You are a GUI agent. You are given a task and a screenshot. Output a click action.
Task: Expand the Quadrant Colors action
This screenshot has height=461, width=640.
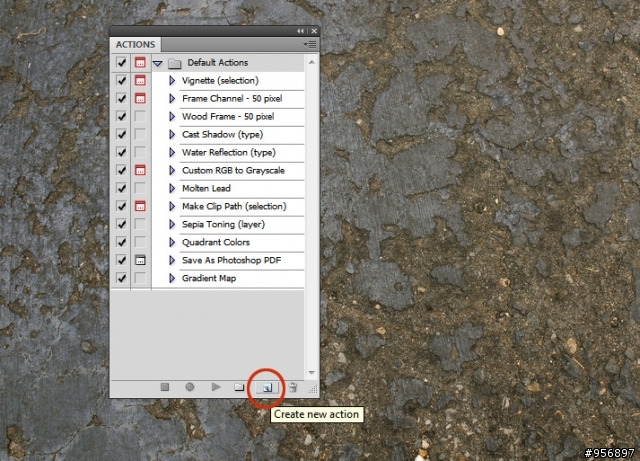pos(172,243)
